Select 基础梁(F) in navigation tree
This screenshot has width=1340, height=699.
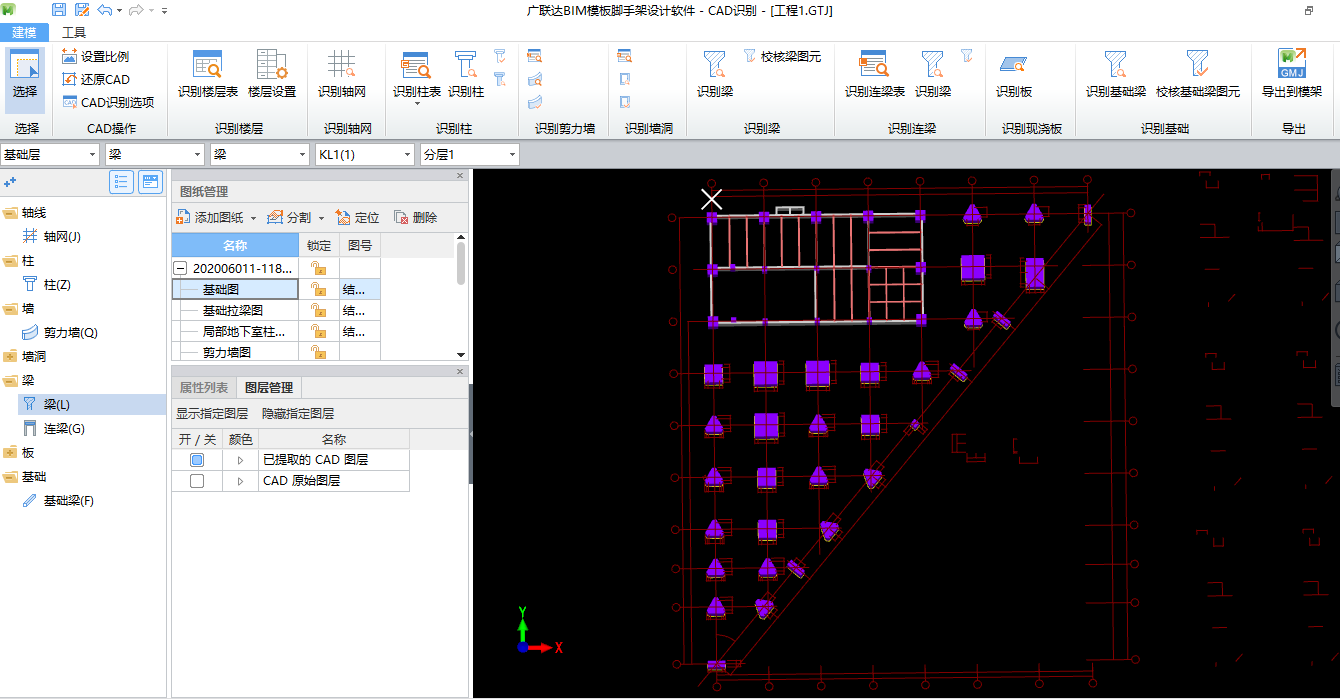(68, 501)
